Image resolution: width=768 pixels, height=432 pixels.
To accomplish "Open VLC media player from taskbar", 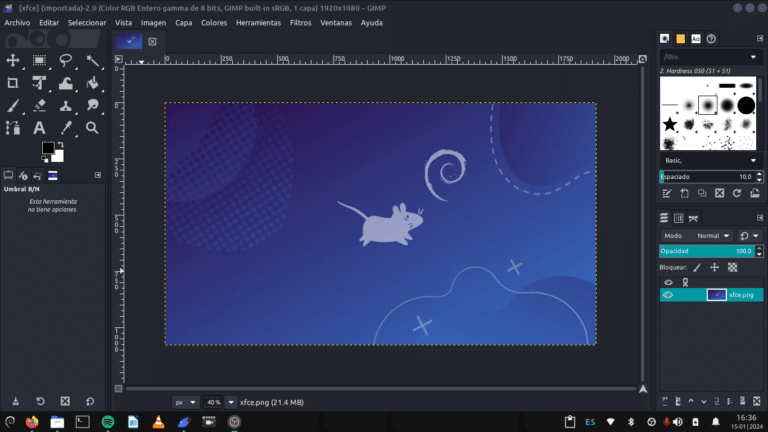I will tap(158, 422).
